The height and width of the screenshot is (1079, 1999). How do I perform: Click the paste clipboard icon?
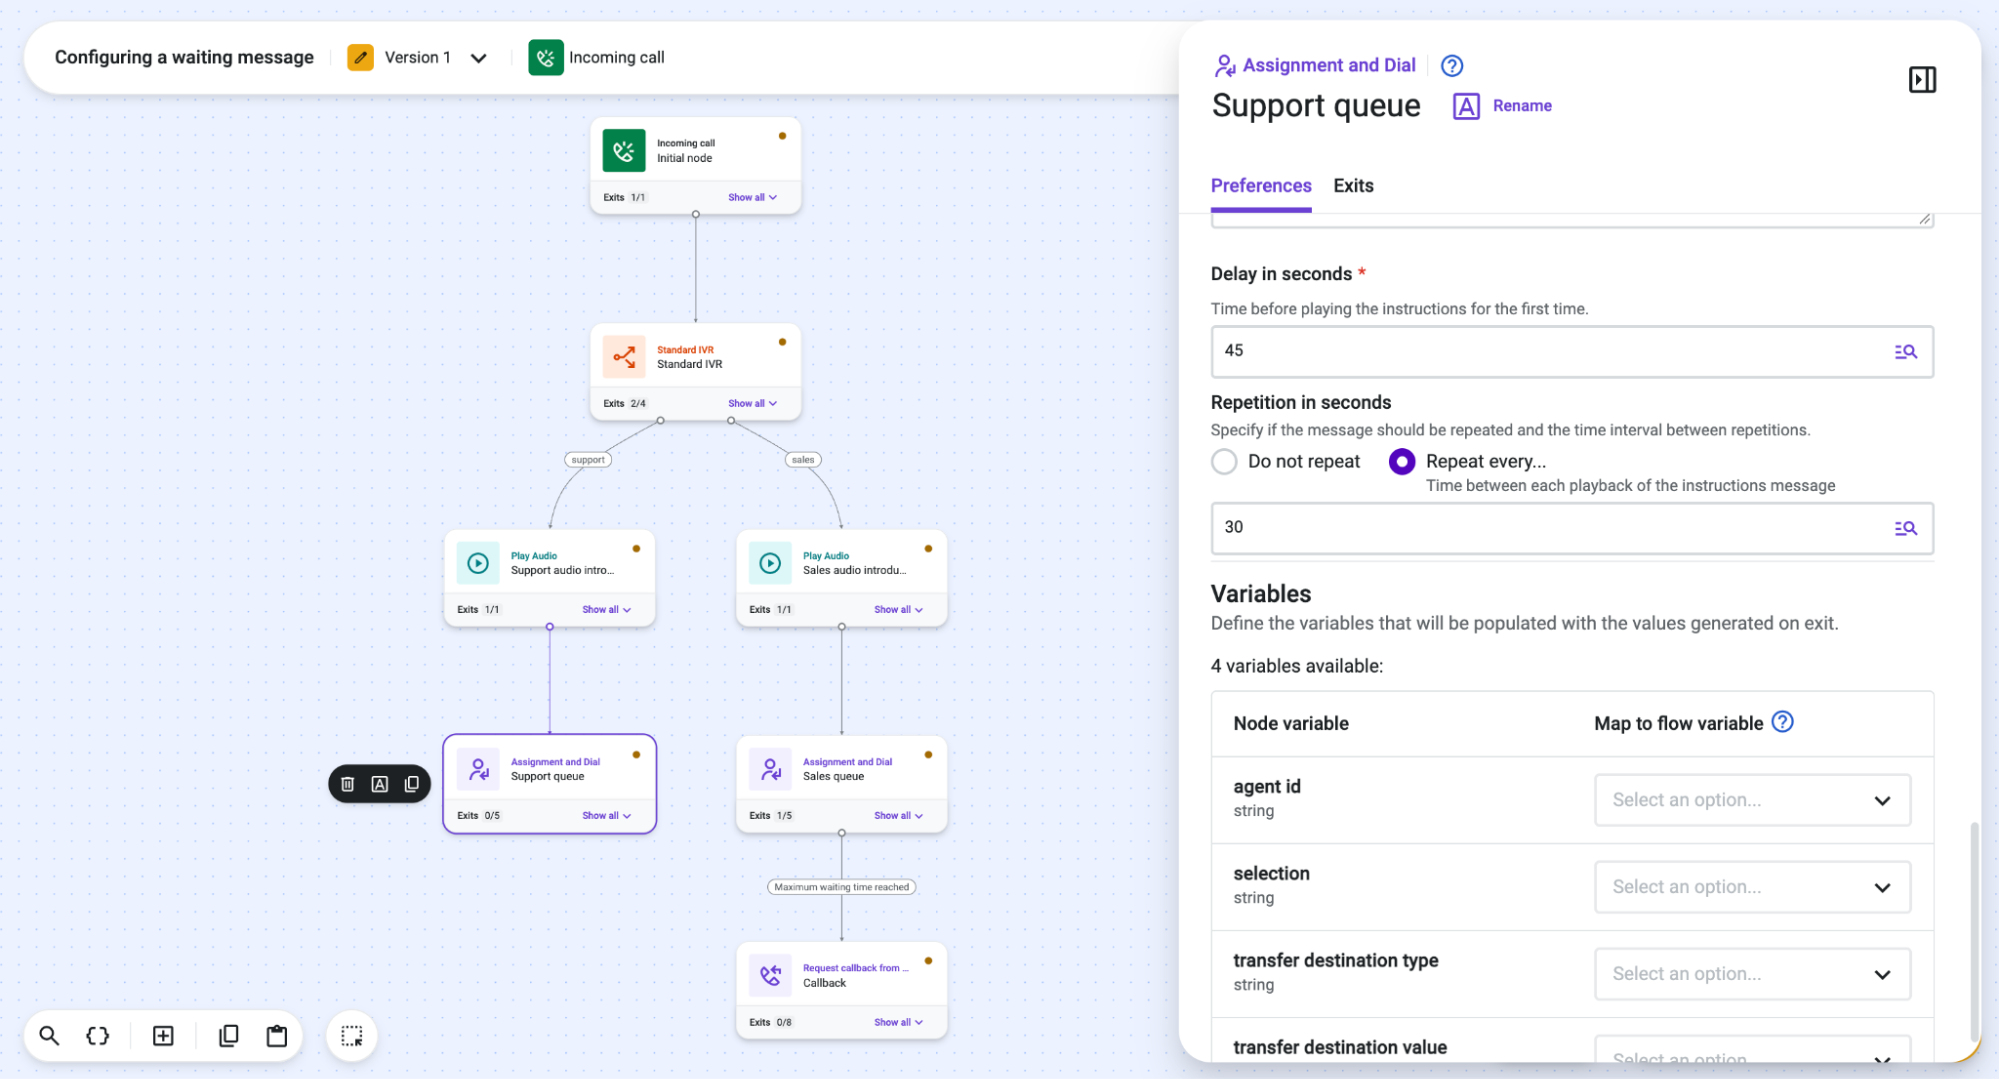tap(277, 1036)
